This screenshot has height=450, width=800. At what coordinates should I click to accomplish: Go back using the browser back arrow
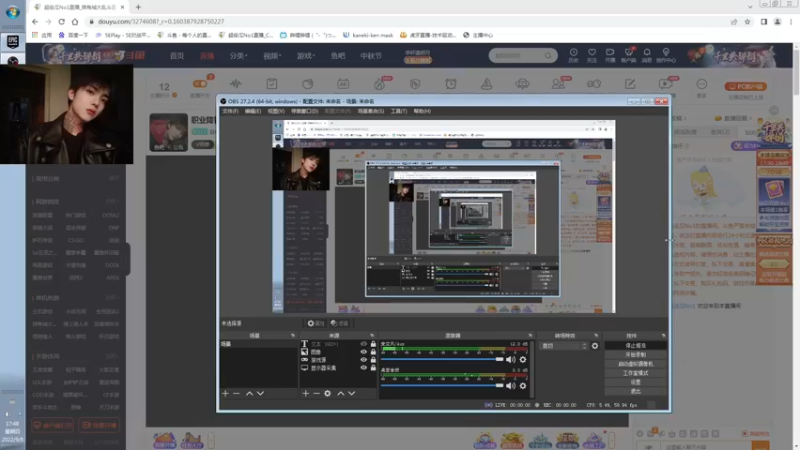pos(35,21)
